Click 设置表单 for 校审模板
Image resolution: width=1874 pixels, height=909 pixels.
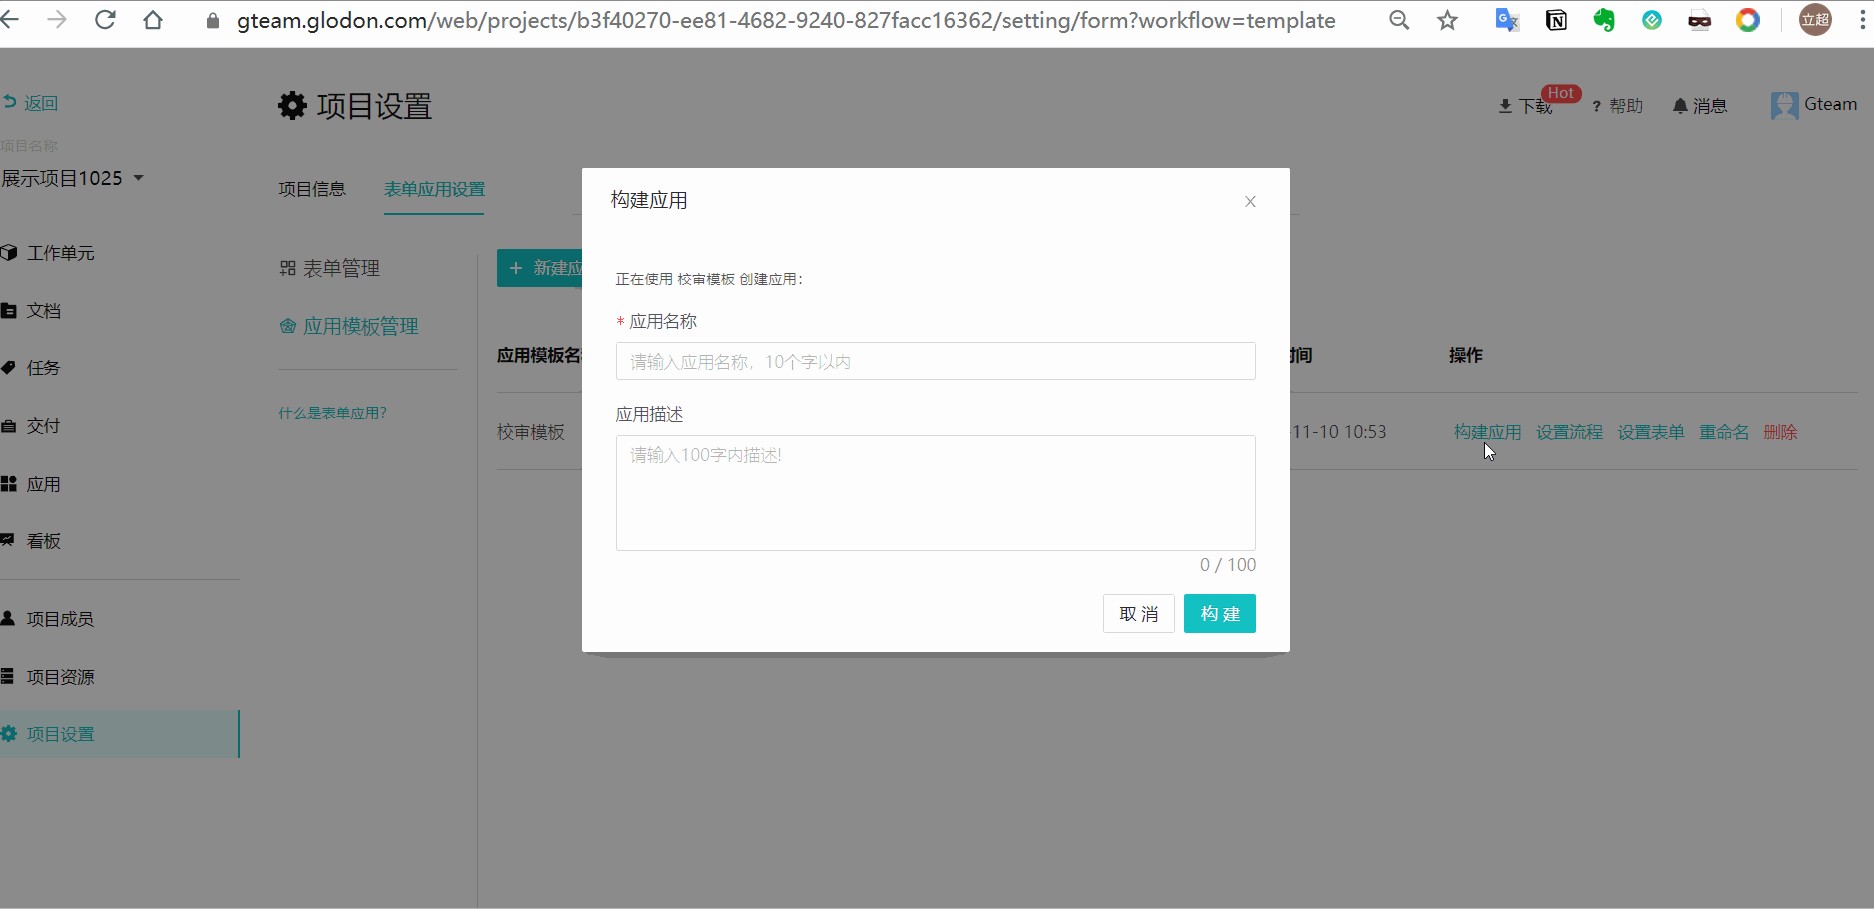pos(1651,432)
